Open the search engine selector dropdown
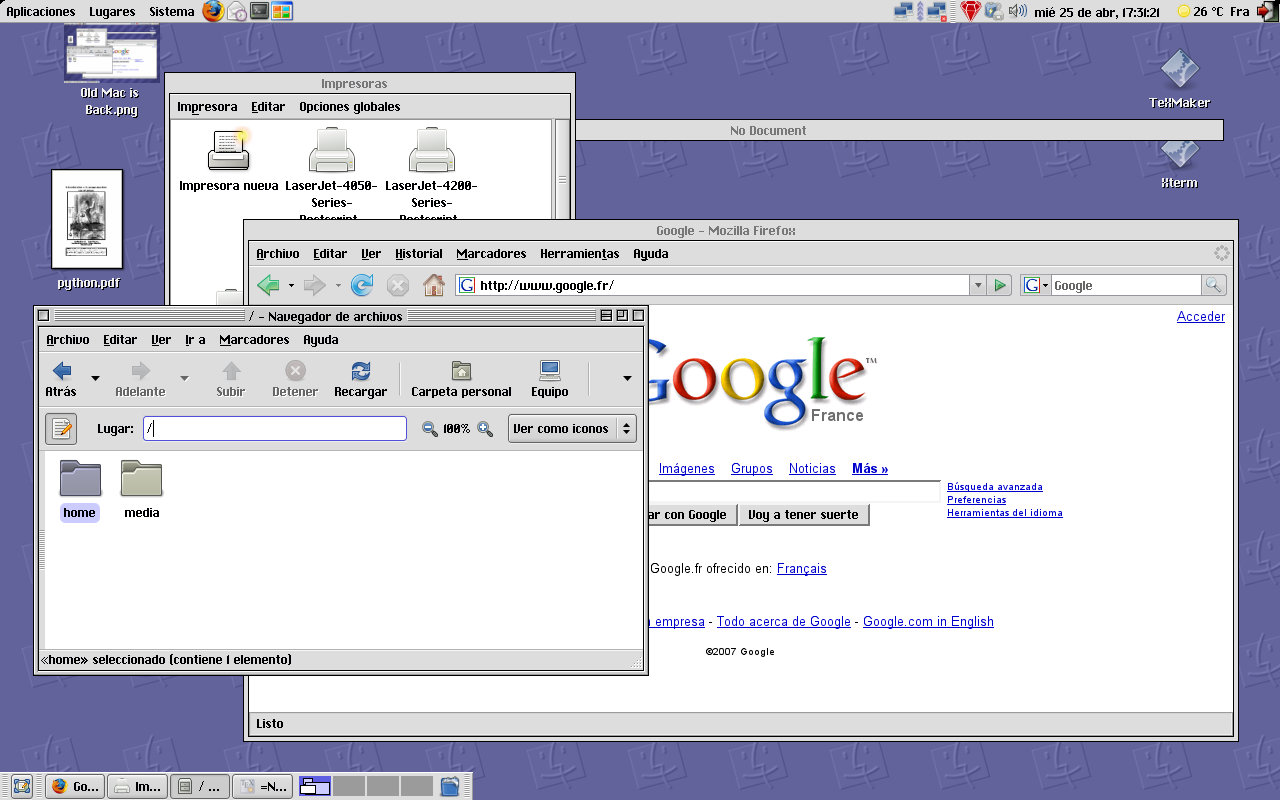 (1036, 286)
